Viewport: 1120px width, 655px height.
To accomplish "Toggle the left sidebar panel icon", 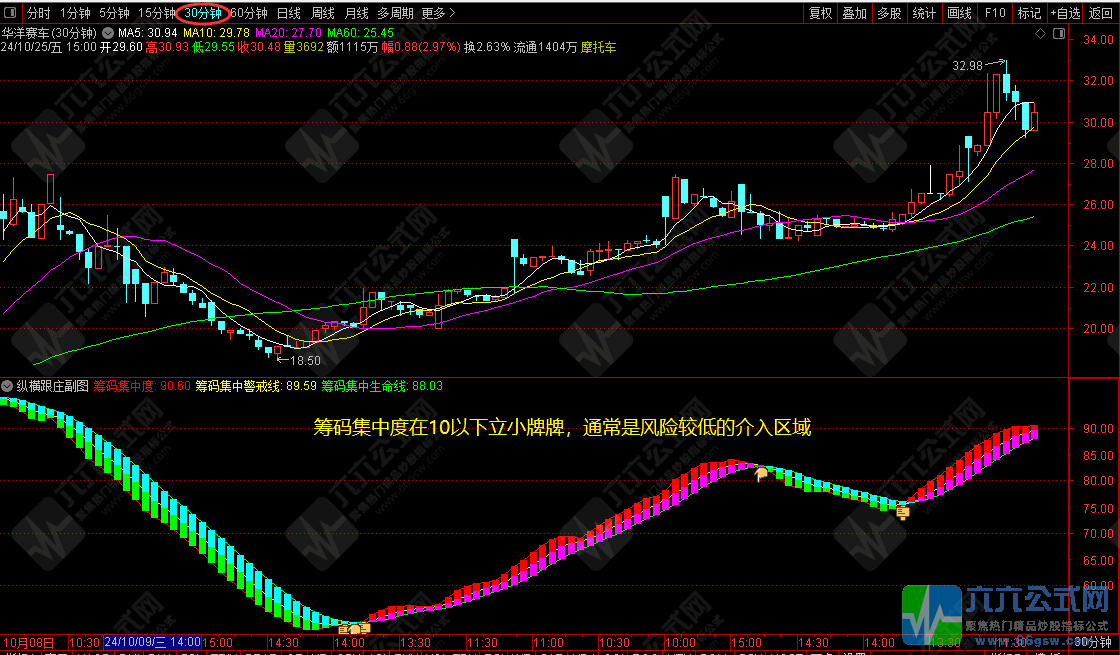I will [10, 12].
